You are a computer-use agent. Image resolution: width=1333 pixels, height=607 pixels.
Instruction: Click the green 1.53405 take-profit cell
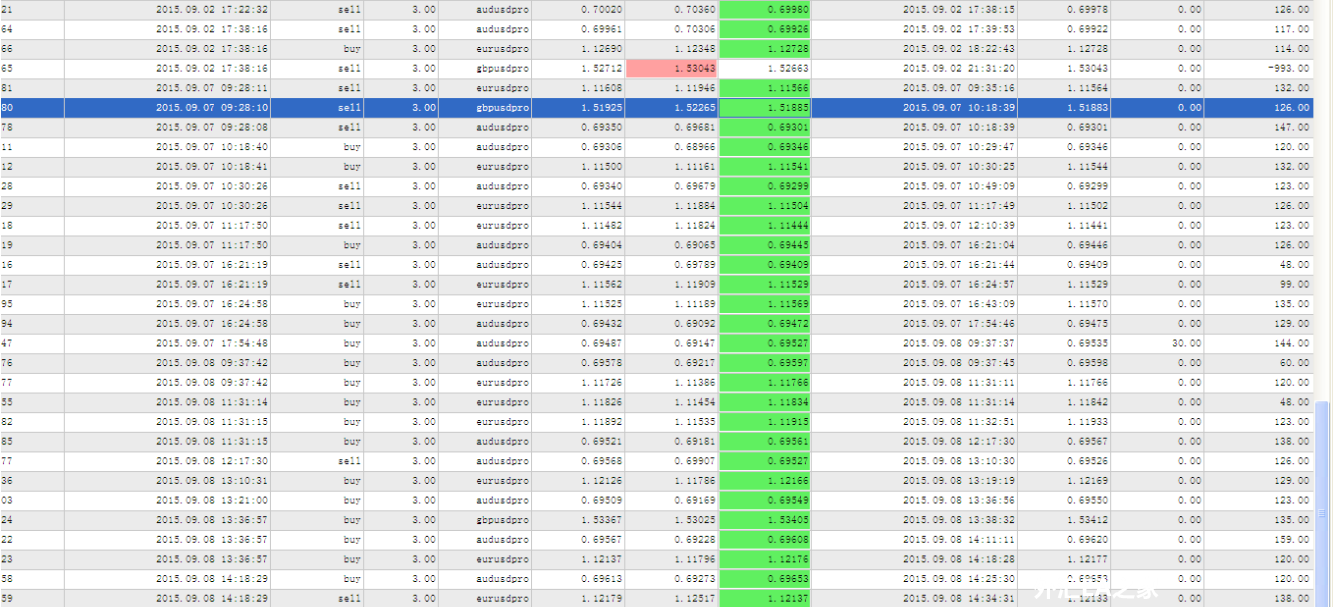pos(764,520)
